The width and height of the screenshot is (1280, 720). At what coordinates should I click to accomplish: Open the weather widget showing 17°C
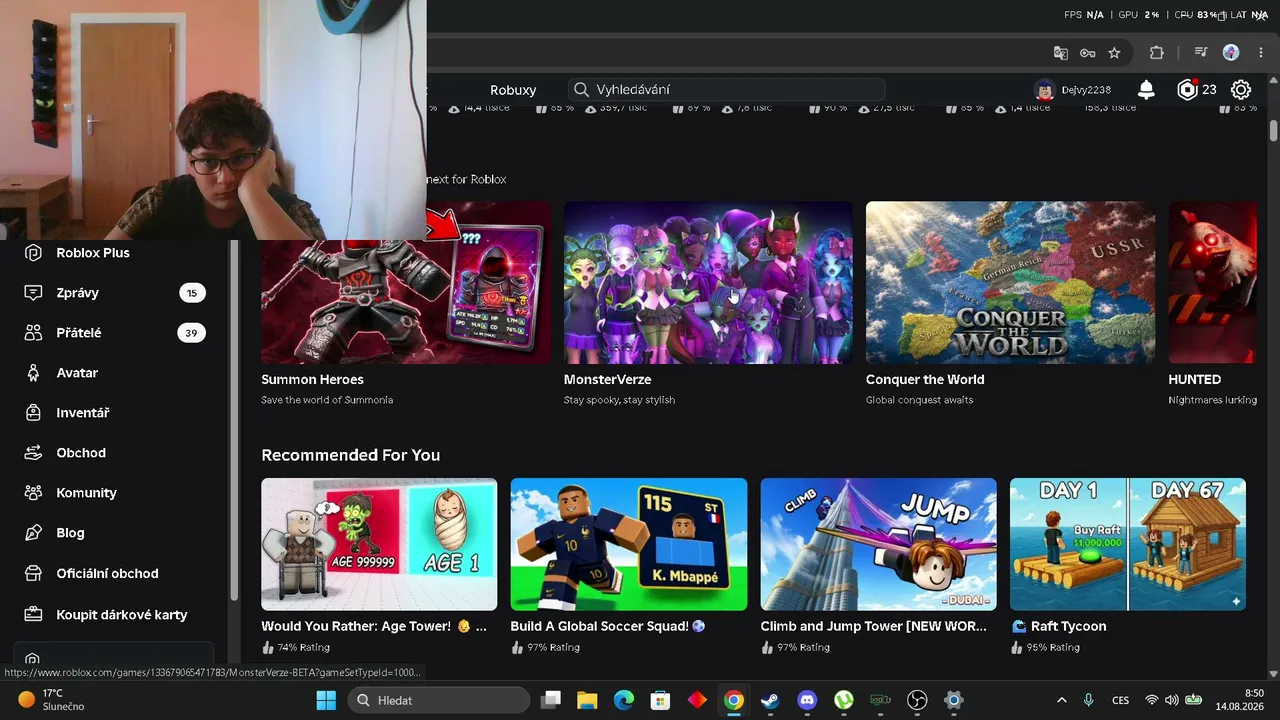pos(52,700)
